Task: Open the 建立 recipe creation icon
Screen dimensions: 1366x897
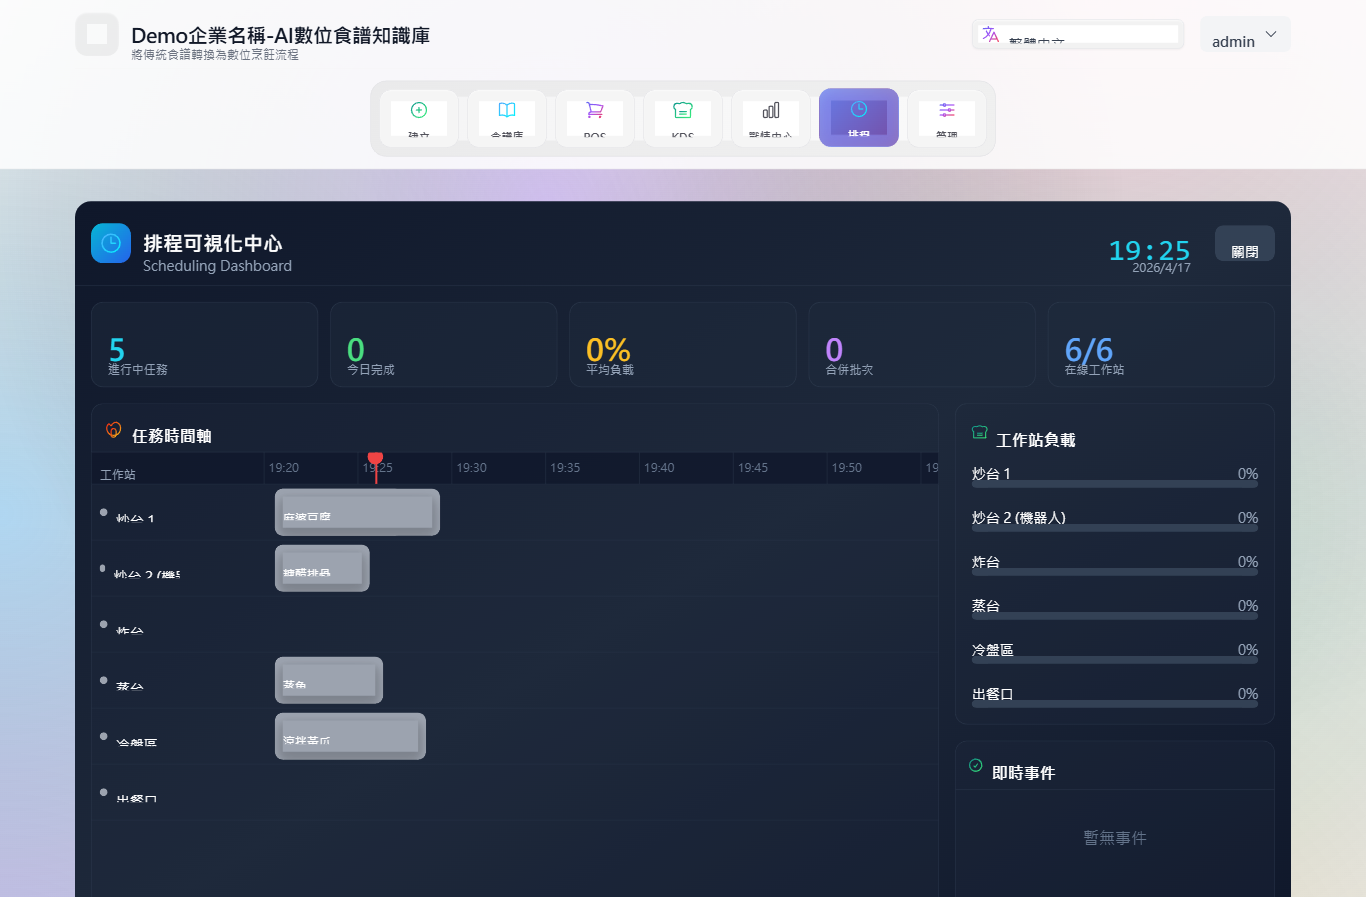Action: pos(420,110)
